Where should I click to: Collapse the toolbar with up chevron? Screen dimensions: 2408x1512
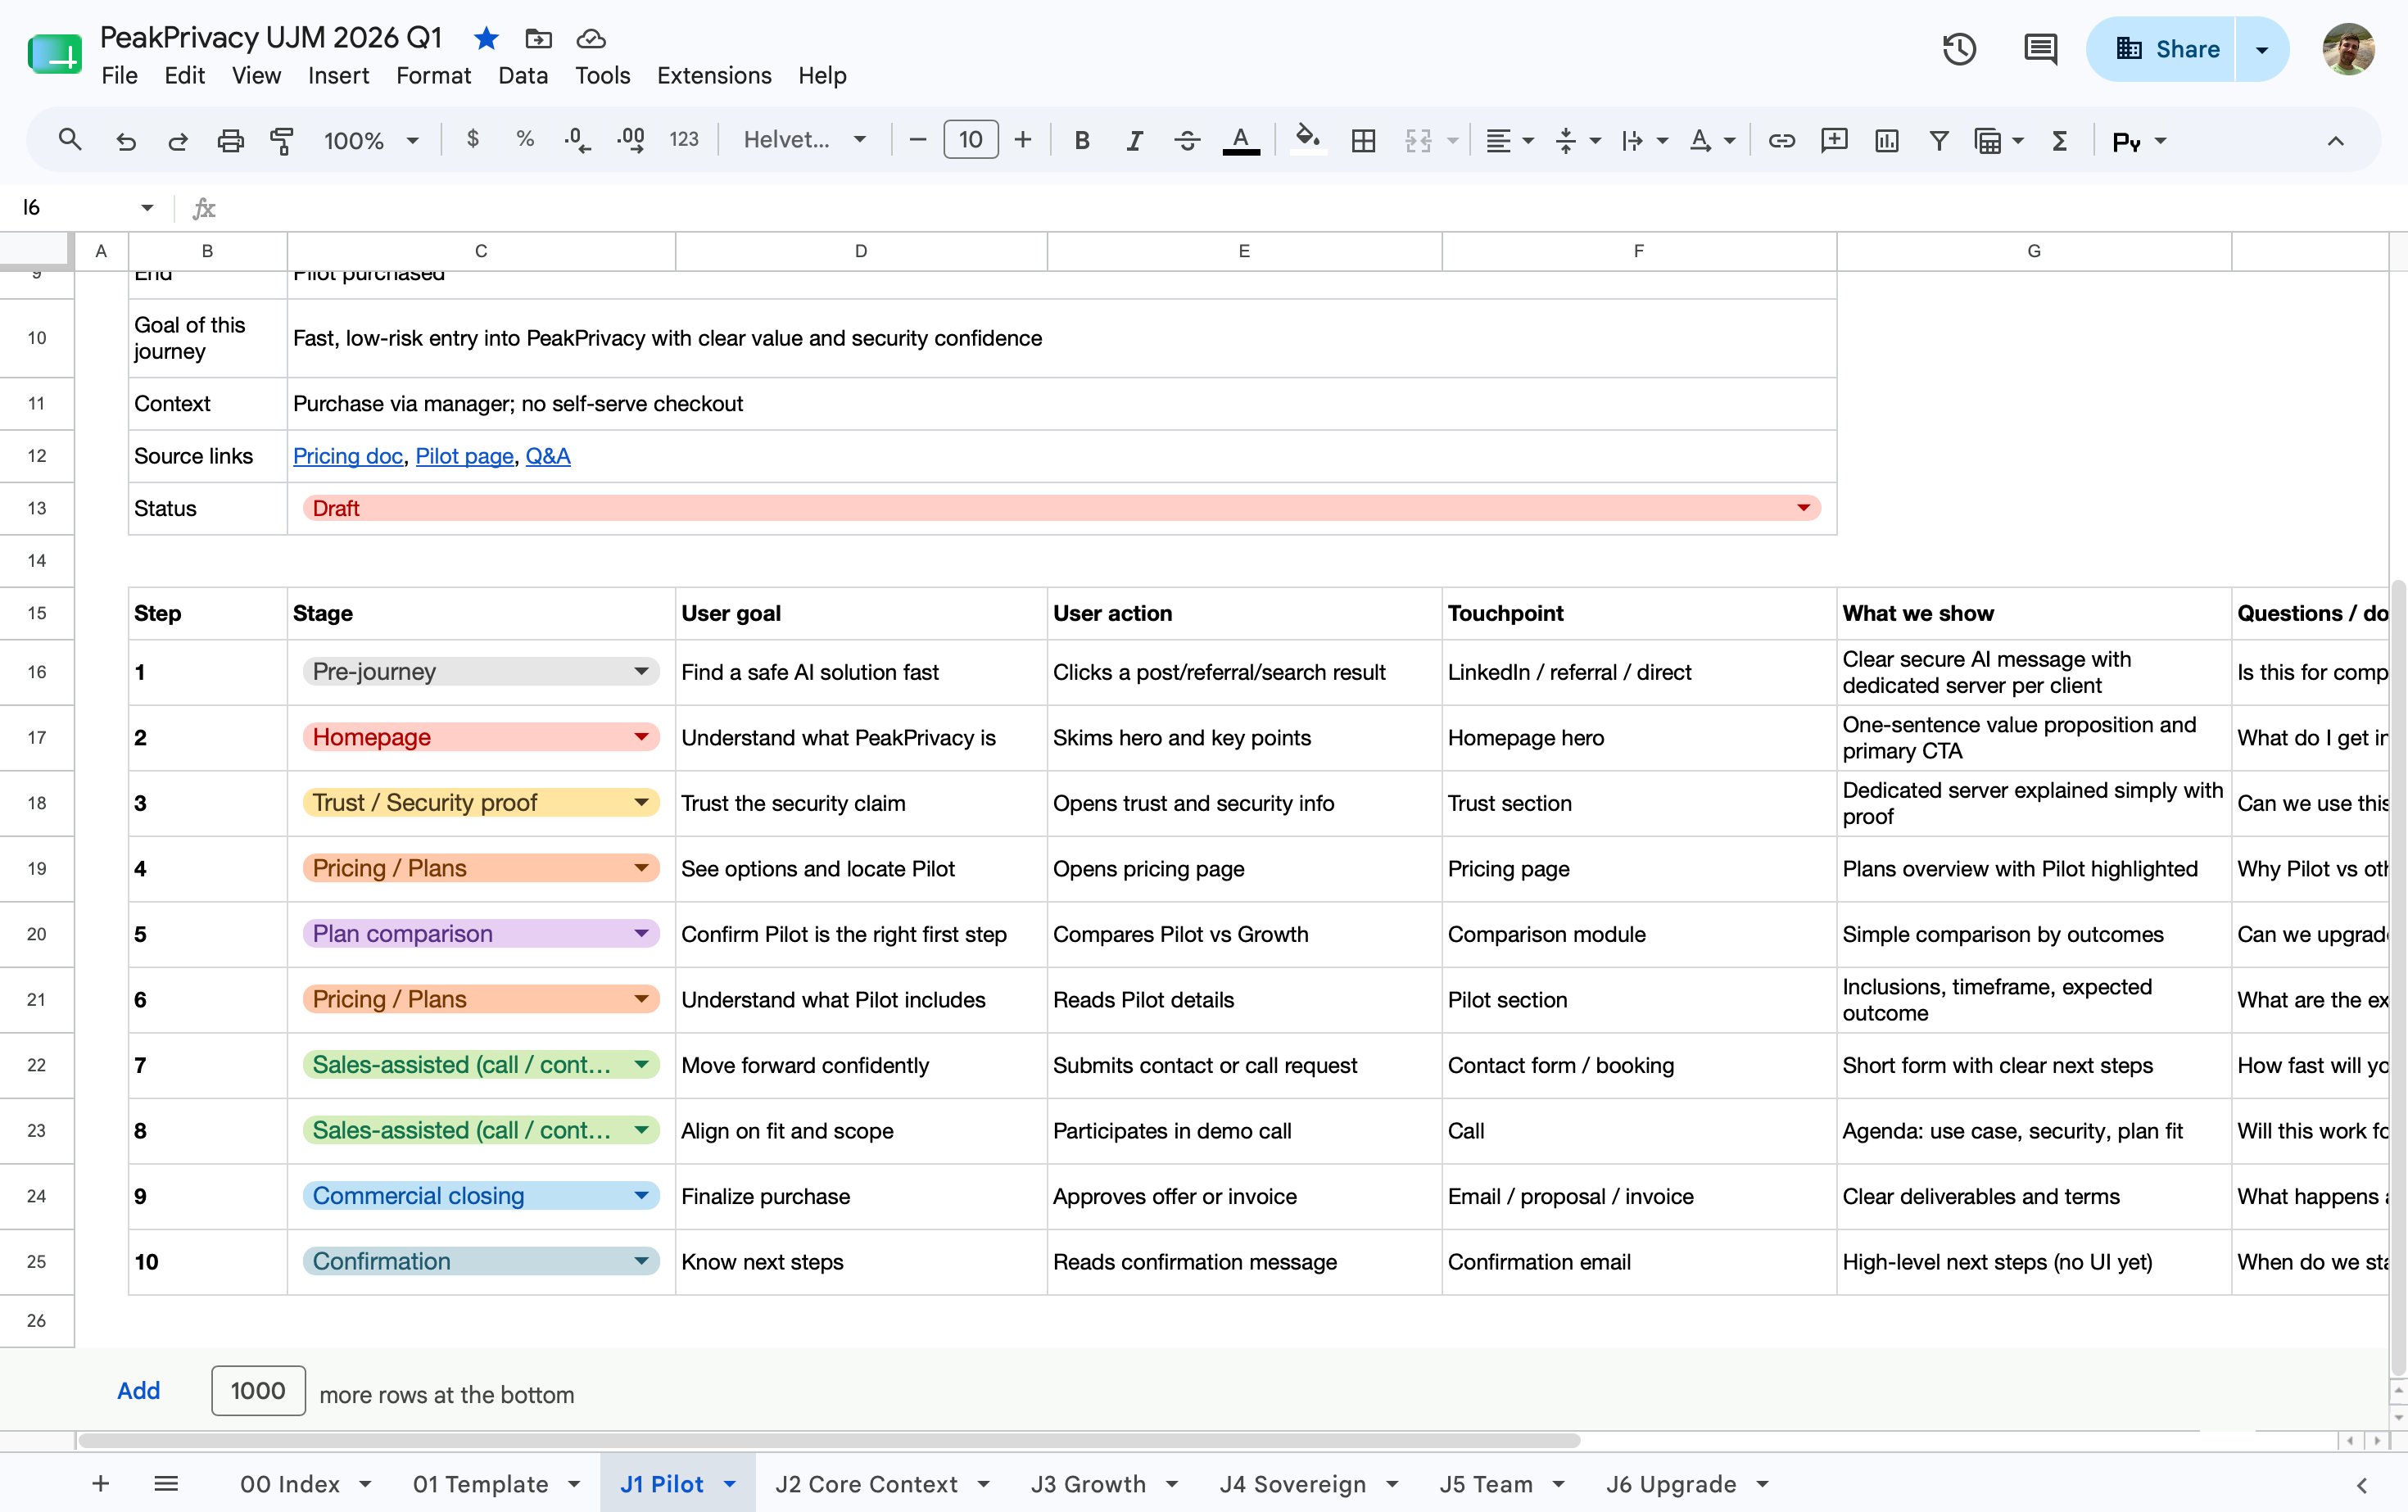(2335, 141)
